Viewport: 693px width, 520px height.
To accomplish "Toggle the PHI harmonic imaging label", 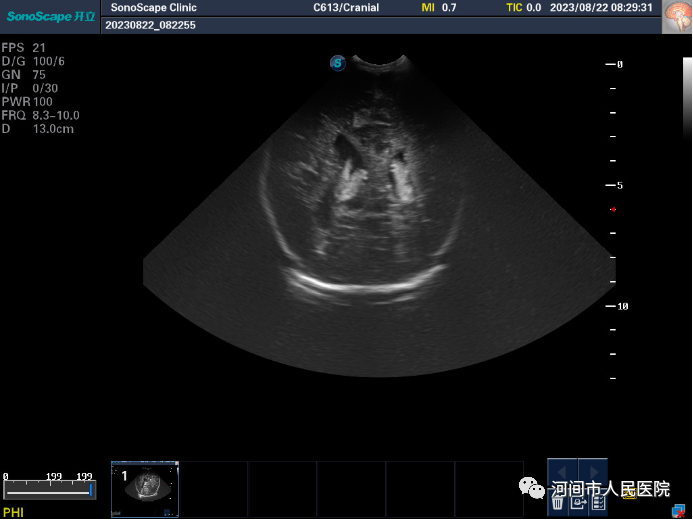I will point(13,512).
